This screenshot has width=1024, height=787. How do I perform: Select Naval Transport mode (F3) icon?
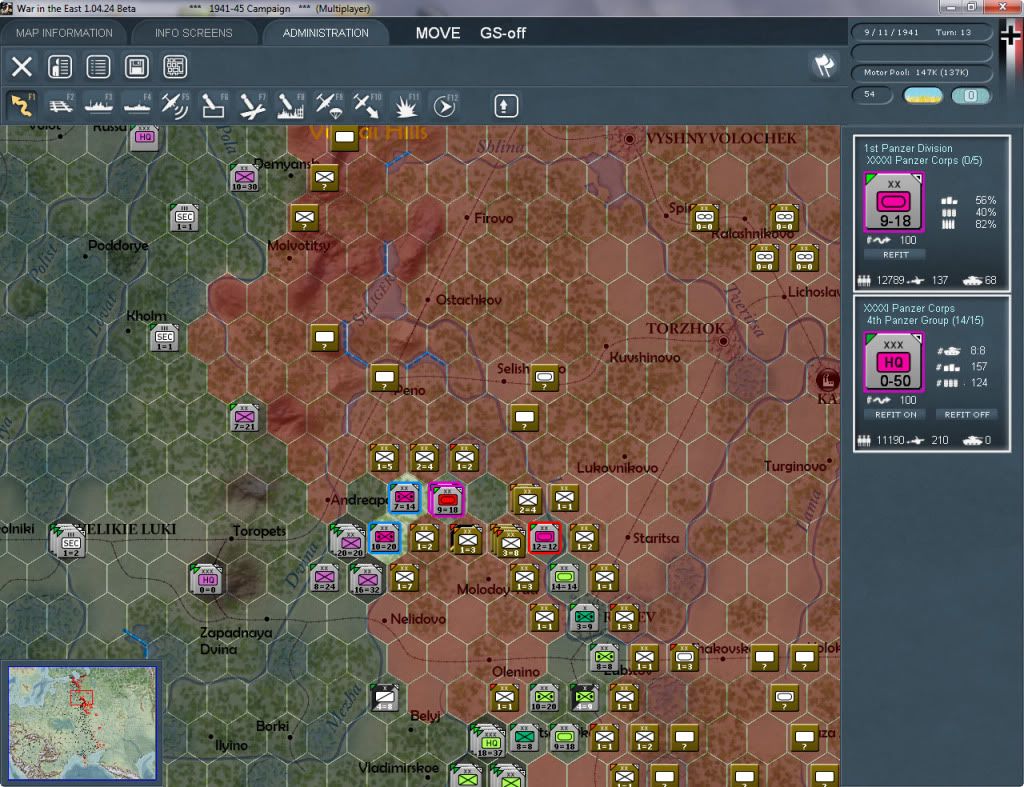click(x=99, y=105)
